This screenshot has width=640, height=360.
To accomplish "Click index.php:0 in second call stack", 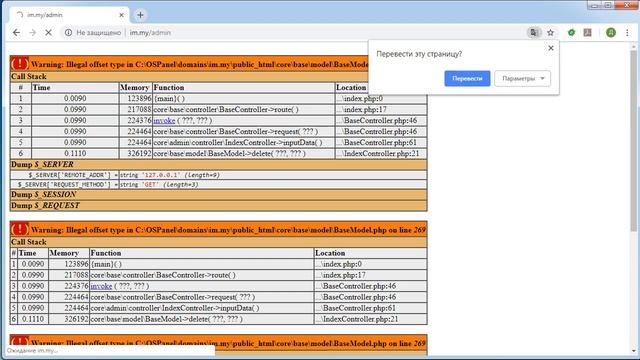I will tap(339, 264).
